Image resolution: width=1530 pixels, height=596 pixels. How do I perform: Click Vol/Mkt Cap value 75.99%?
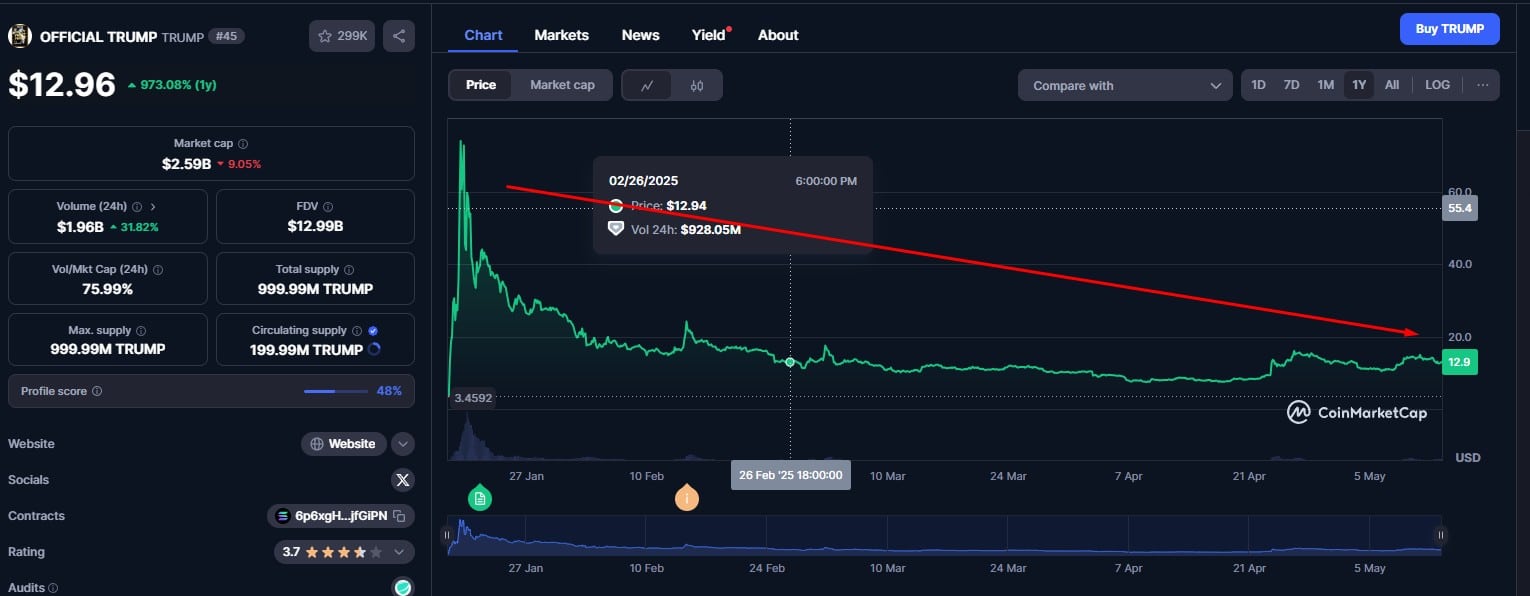[108, 289]
